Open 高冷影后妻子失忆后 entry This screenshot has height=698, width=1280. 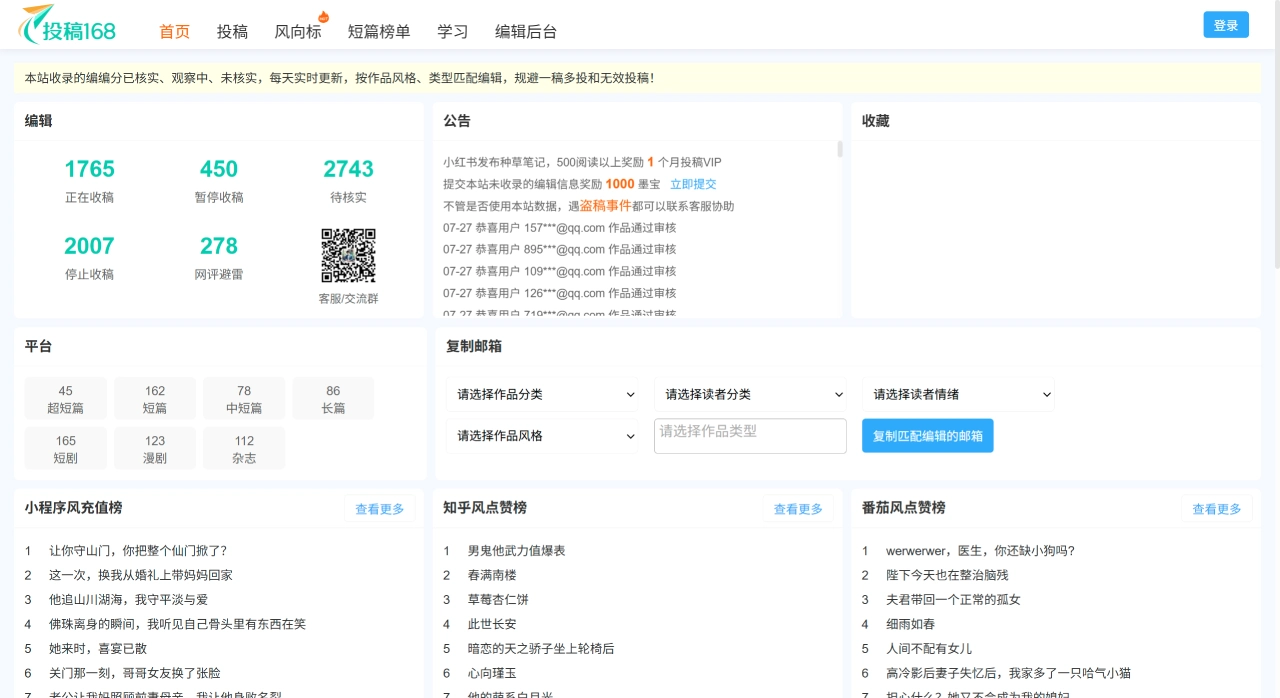click(1008, 673)
